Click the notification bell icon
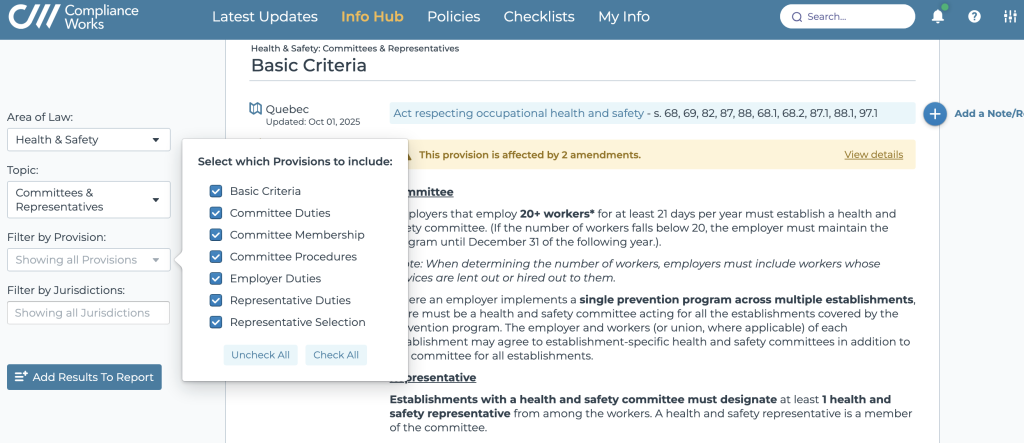Image resolution: width=1024 pixels, height=443 pixels. (937, 17)
